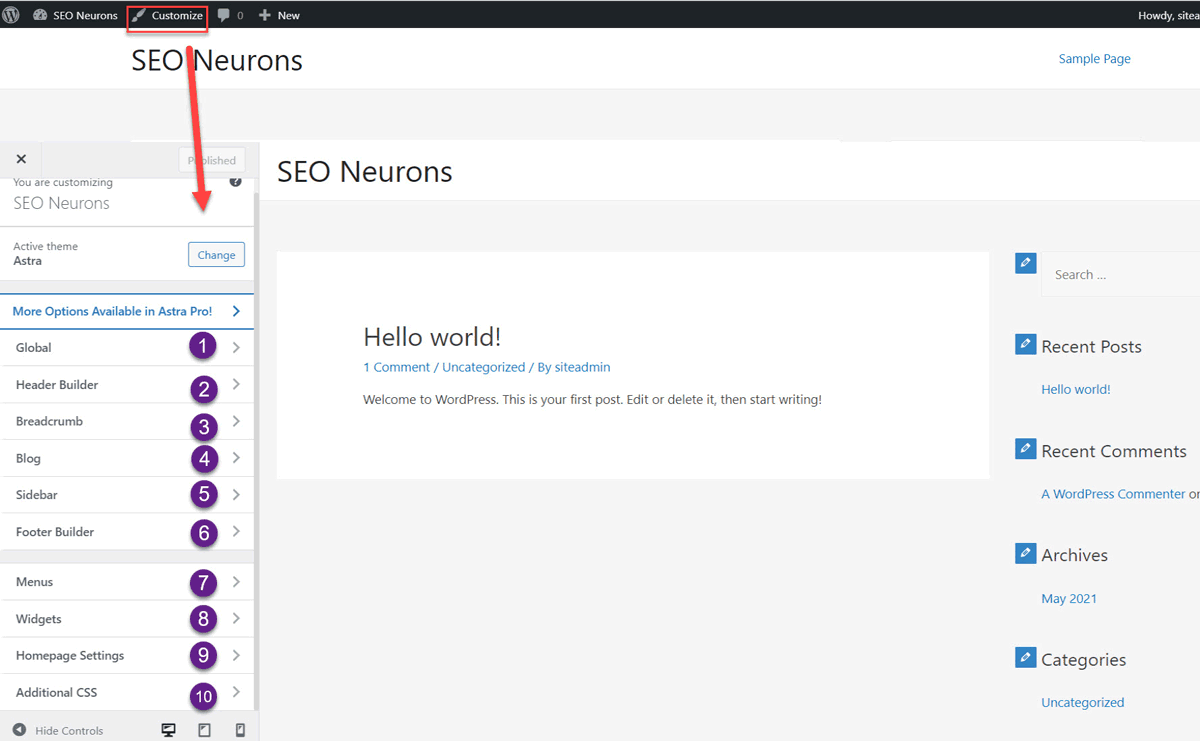
Task: Click the WordPress logo in admin bar
Action: click(11, 15)
